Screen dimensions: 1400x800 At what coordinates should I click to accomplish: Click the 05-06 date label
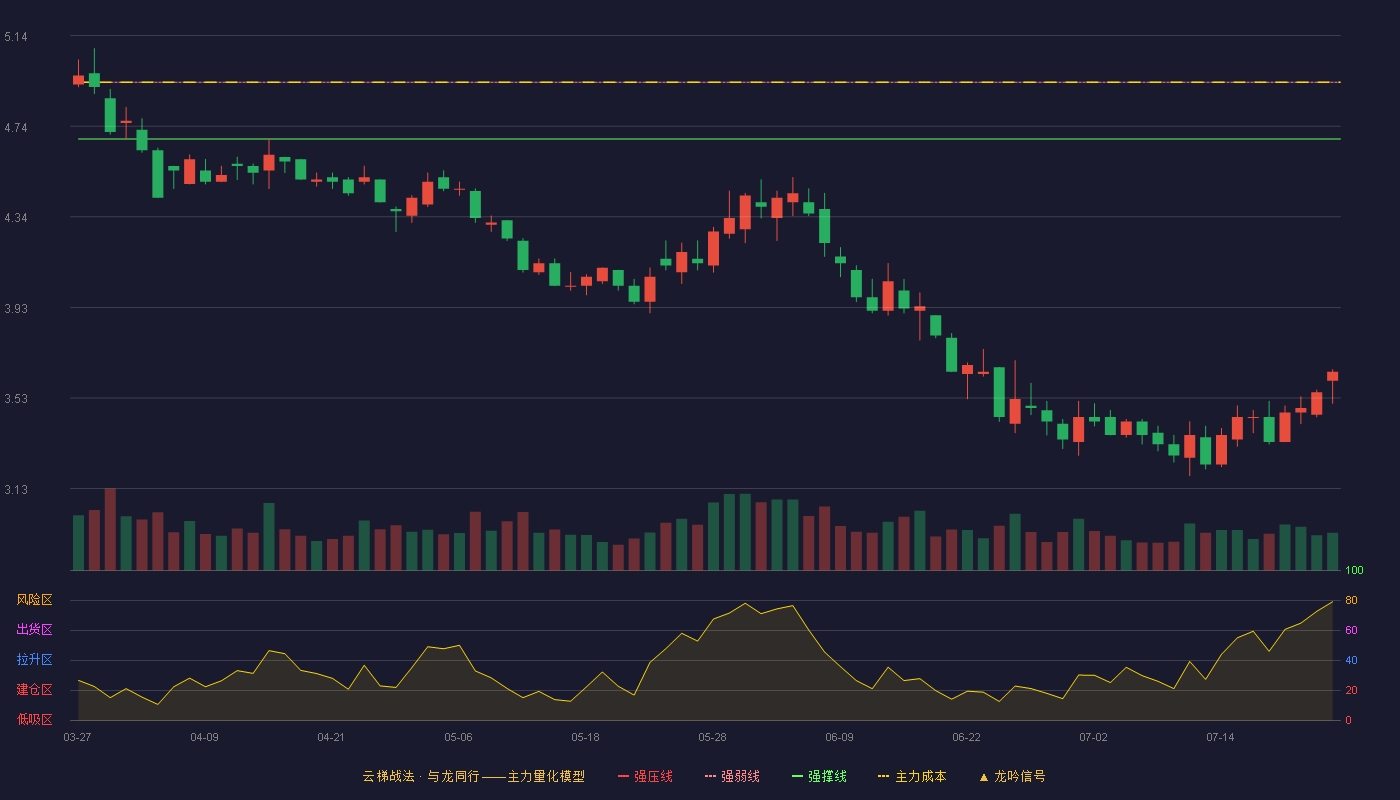coord(458,737)
